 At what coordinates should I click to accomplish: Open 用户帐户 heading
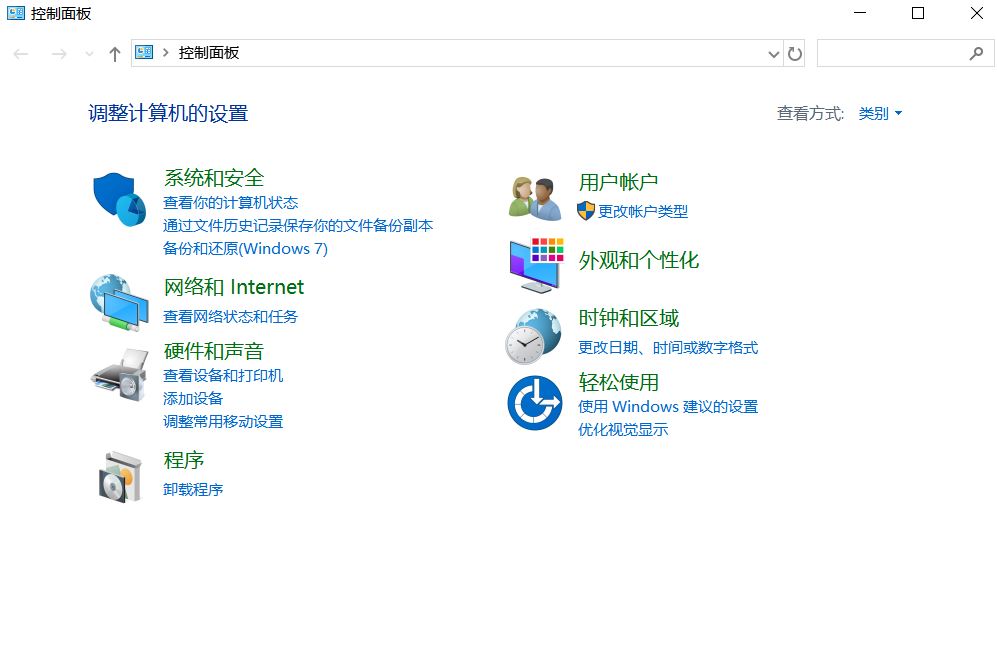coord(618,182)
